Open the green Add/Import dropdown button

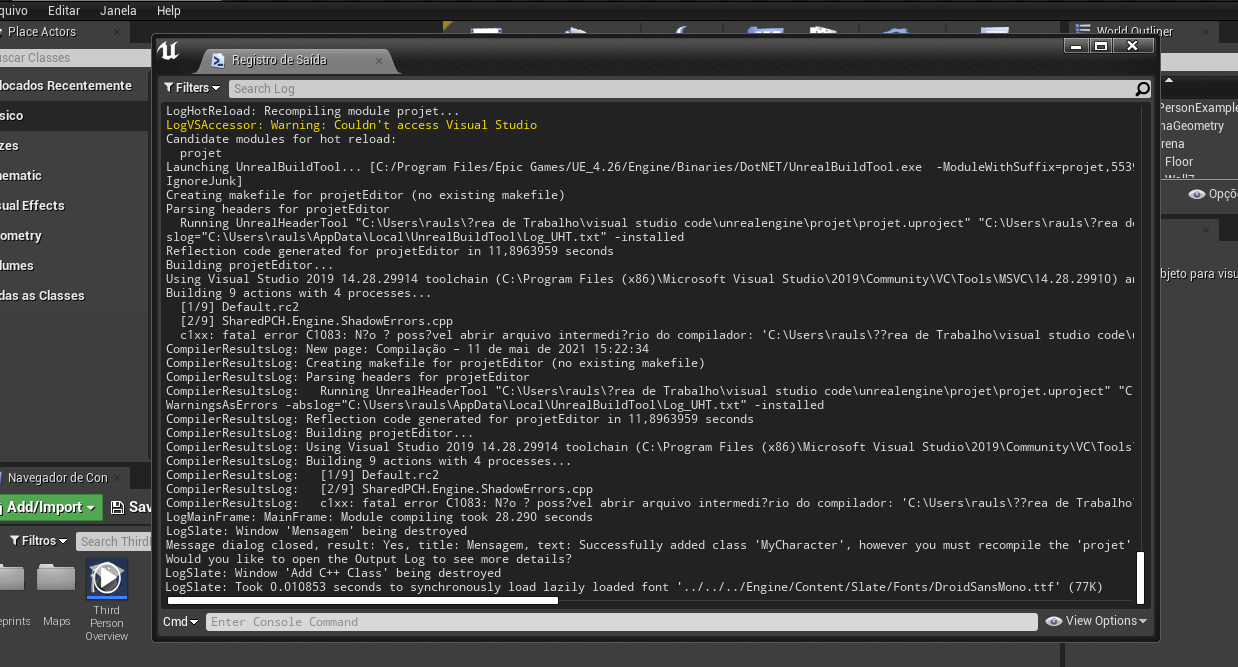tap(51, 508)
